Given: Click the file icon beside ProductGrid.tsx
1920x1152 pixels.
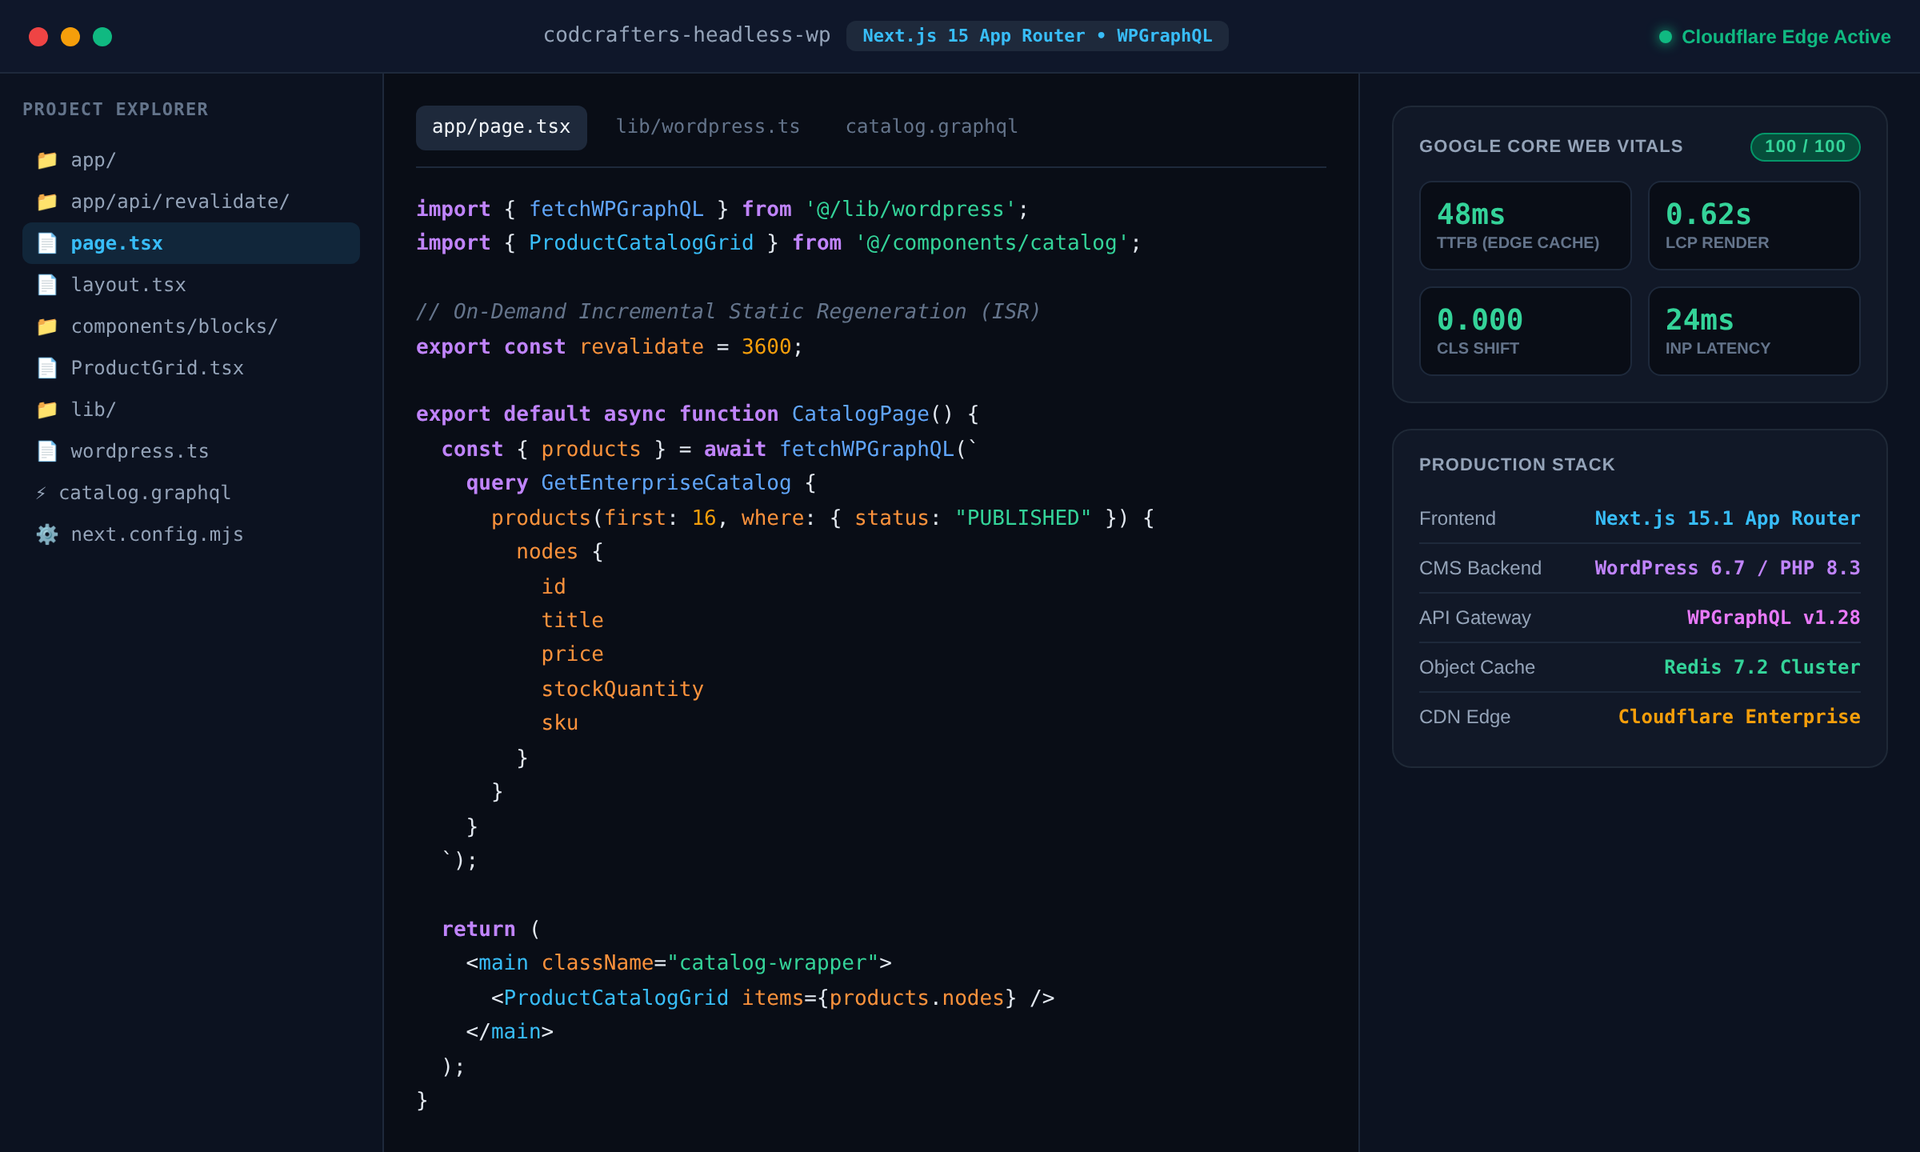Looking at the screenshot, I should 47,368.
